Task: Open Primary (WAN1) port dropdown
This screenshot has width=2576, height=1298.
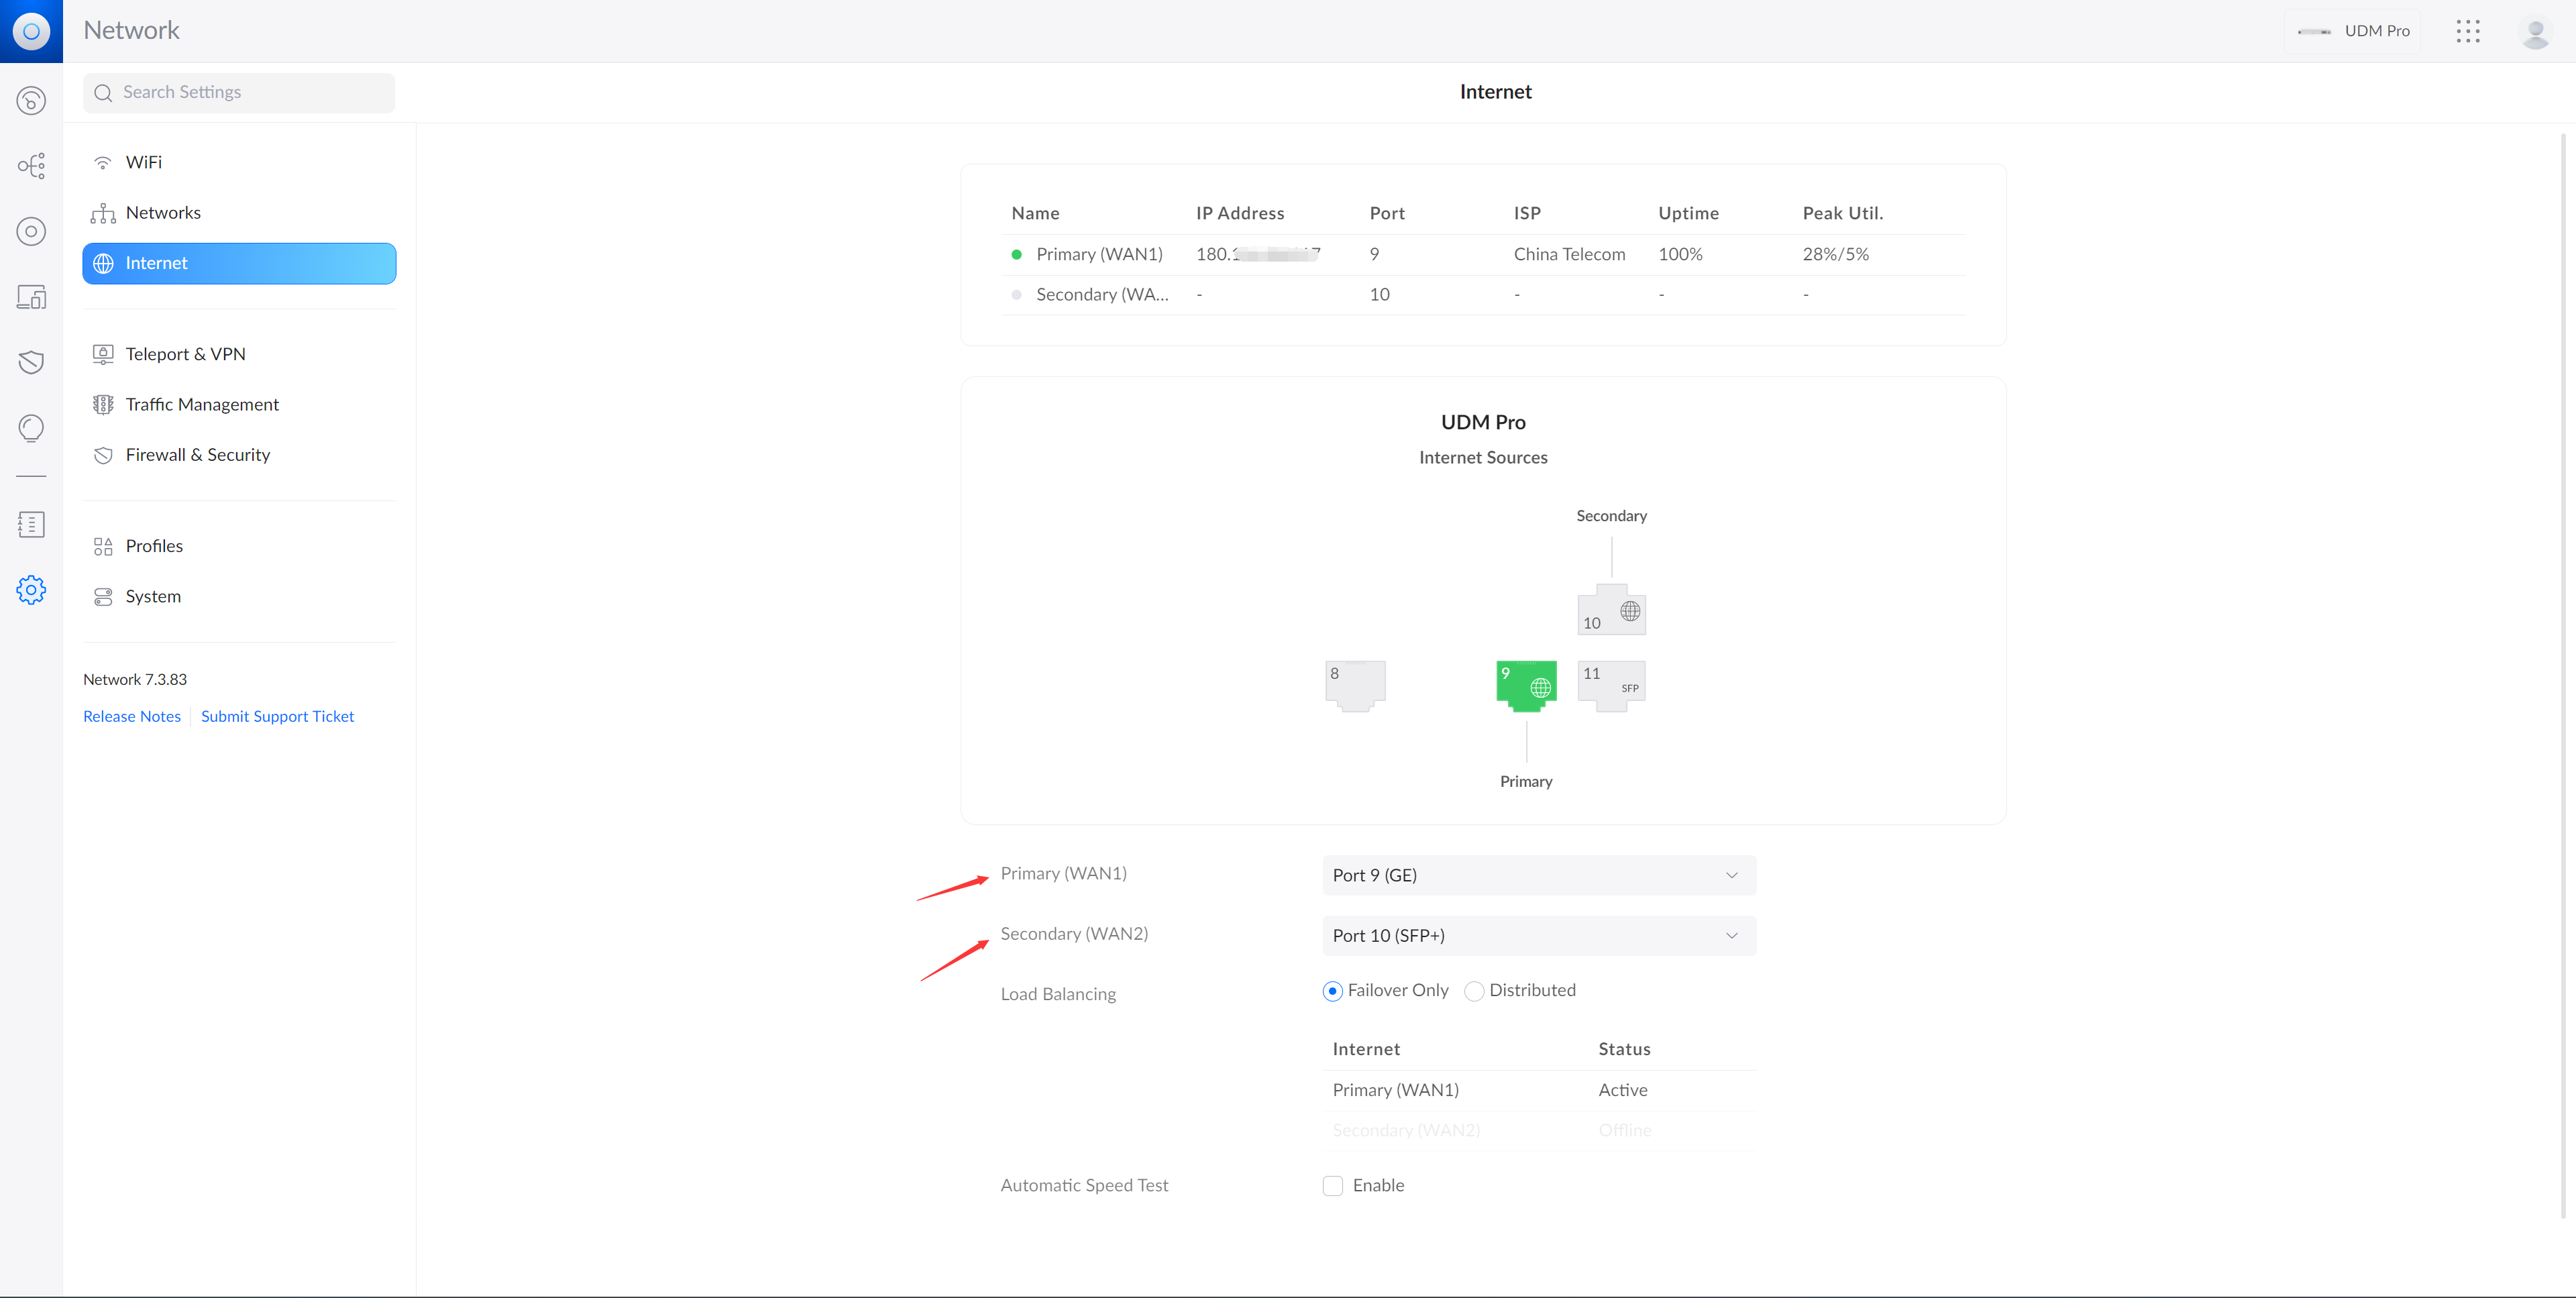Action: (x=1538, y=875)
